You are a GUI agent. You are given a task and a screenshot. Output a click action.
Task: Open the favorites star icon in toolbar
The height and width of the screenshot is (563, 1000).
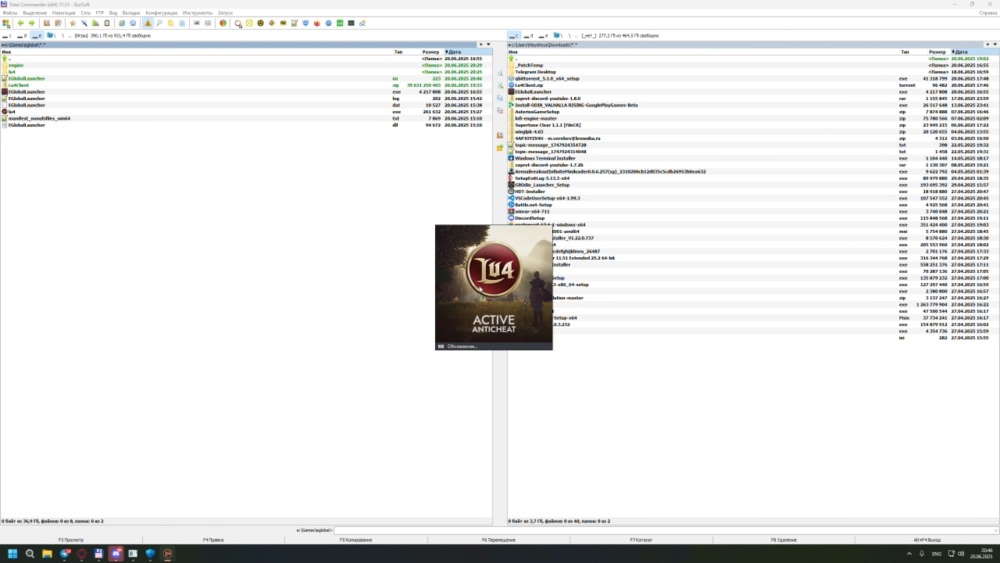72,22
